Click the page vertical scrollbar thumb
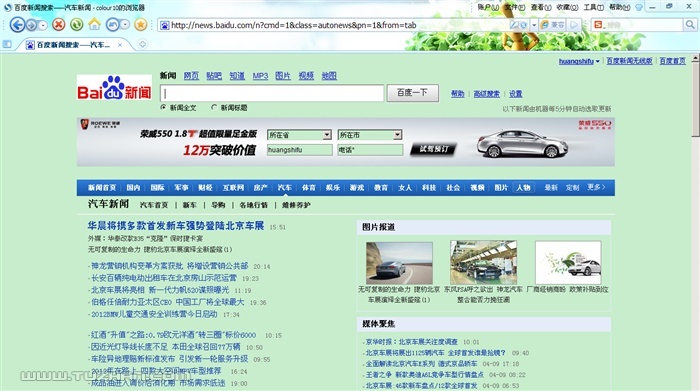Viewport: 700px width, 391px height. coord(695,100)
